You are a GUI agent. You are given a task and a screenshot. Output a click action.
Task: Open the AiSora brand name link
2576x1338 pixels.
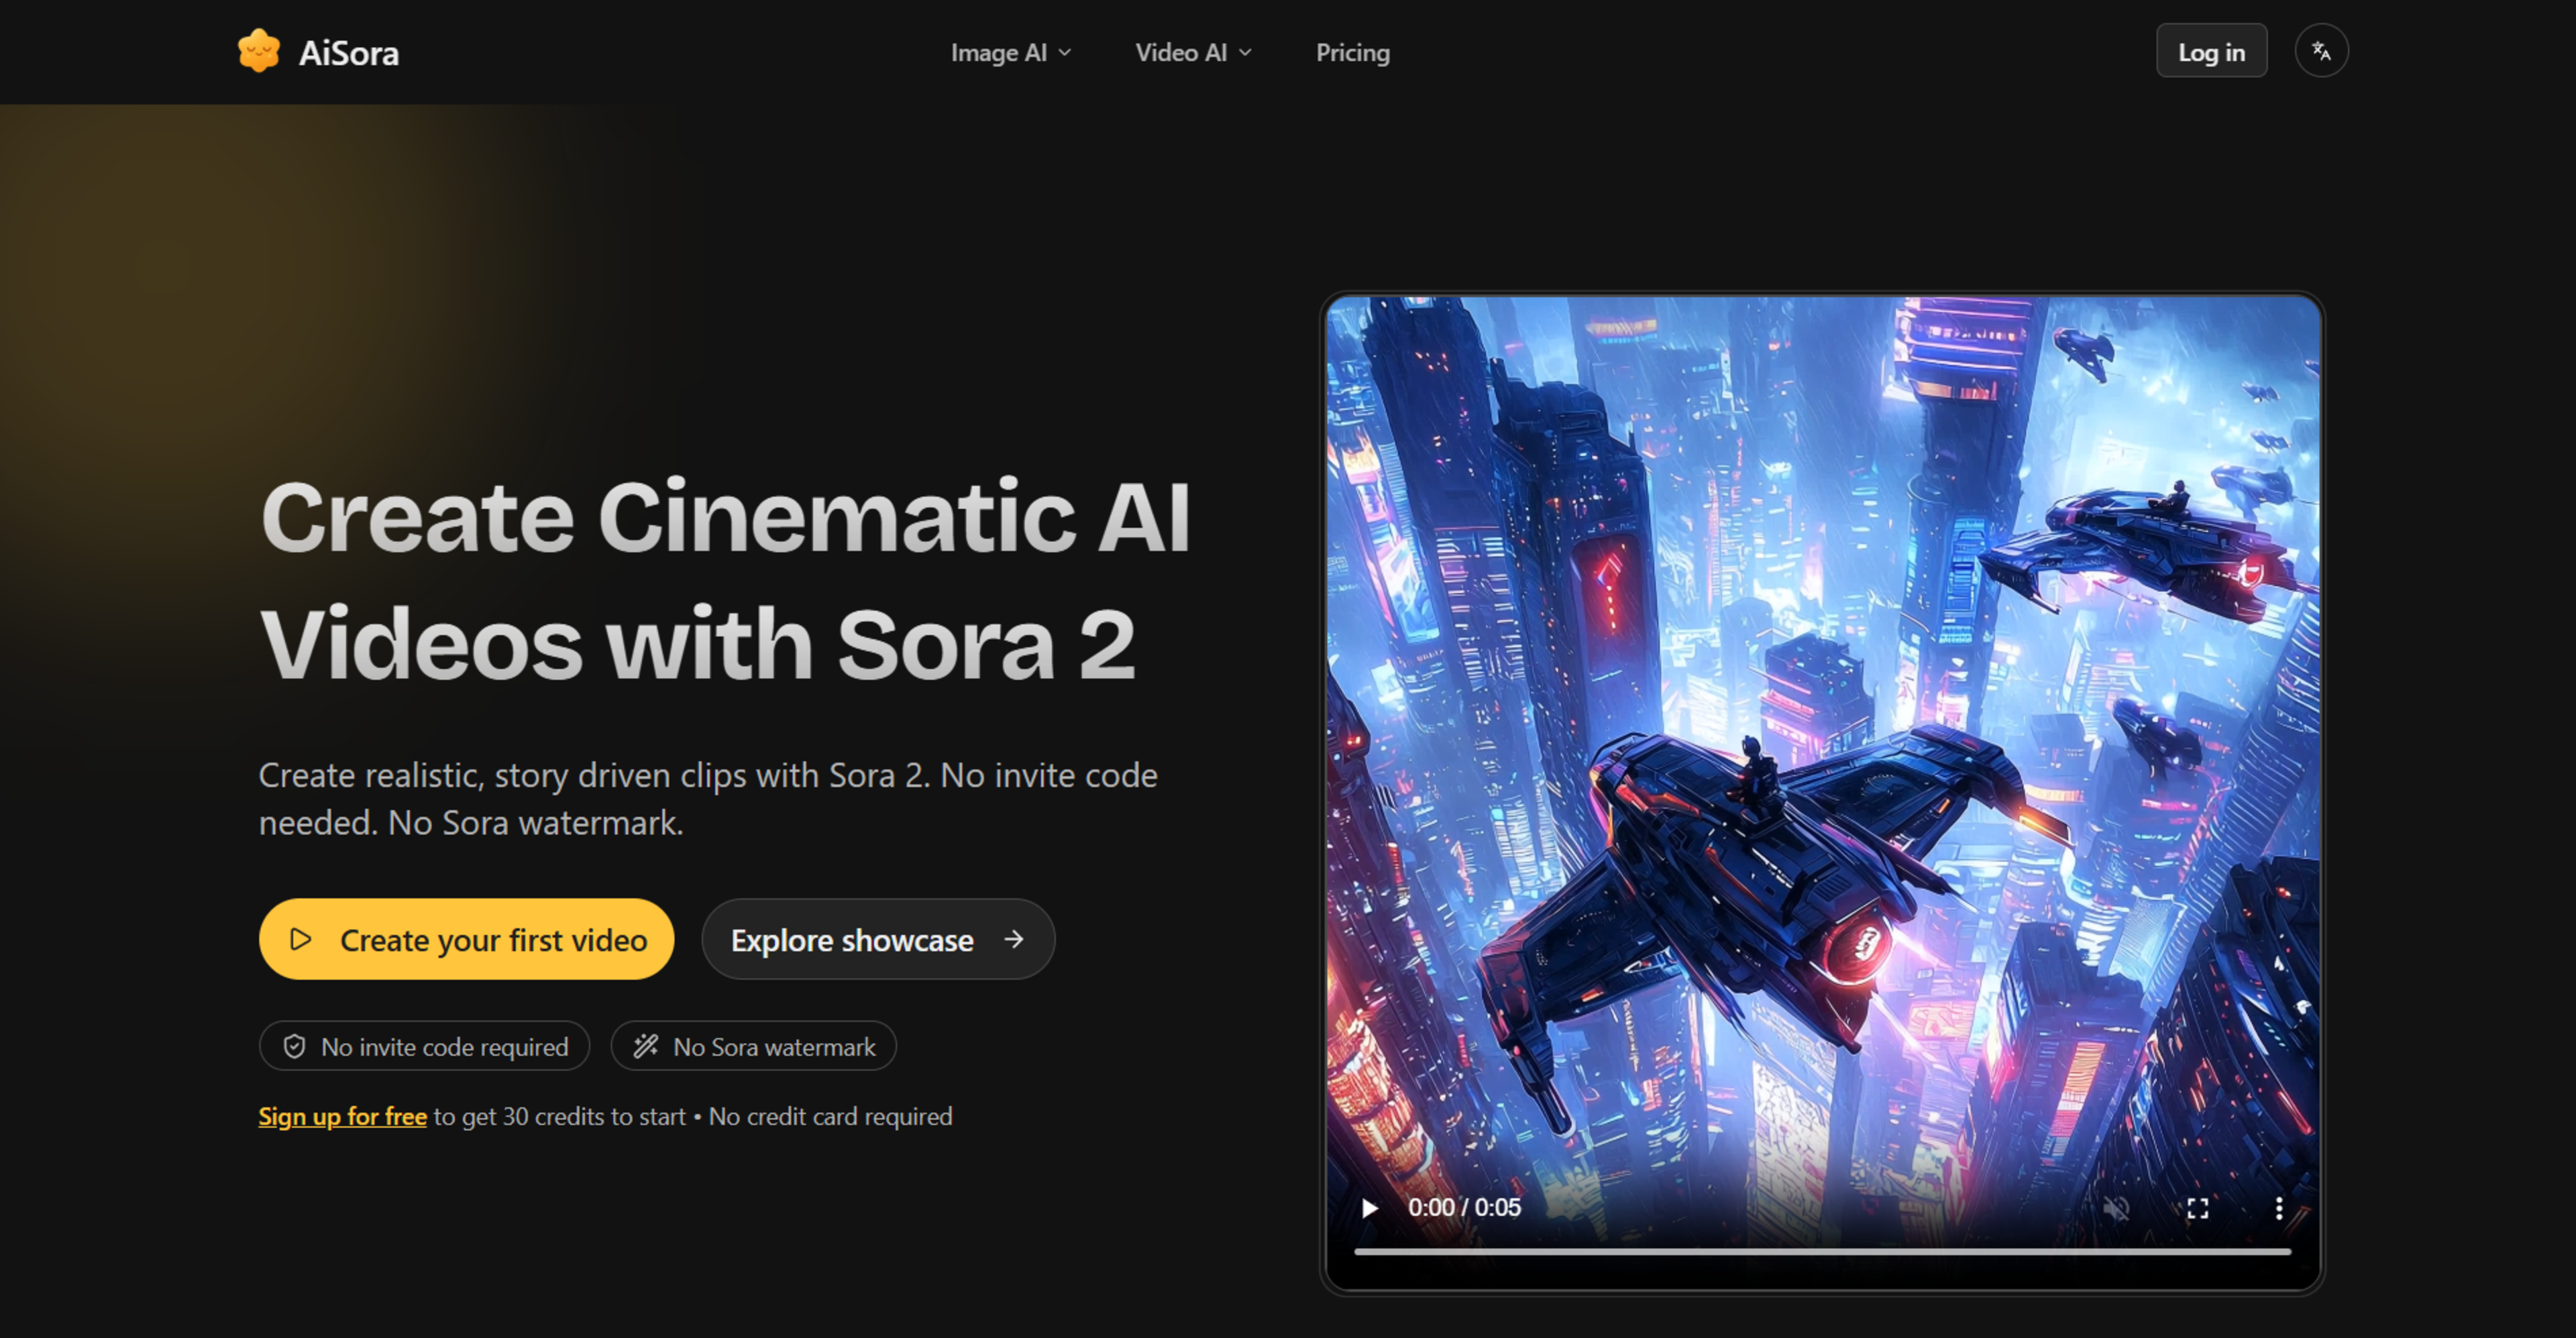pyautogui.click(x=348, y=53)
